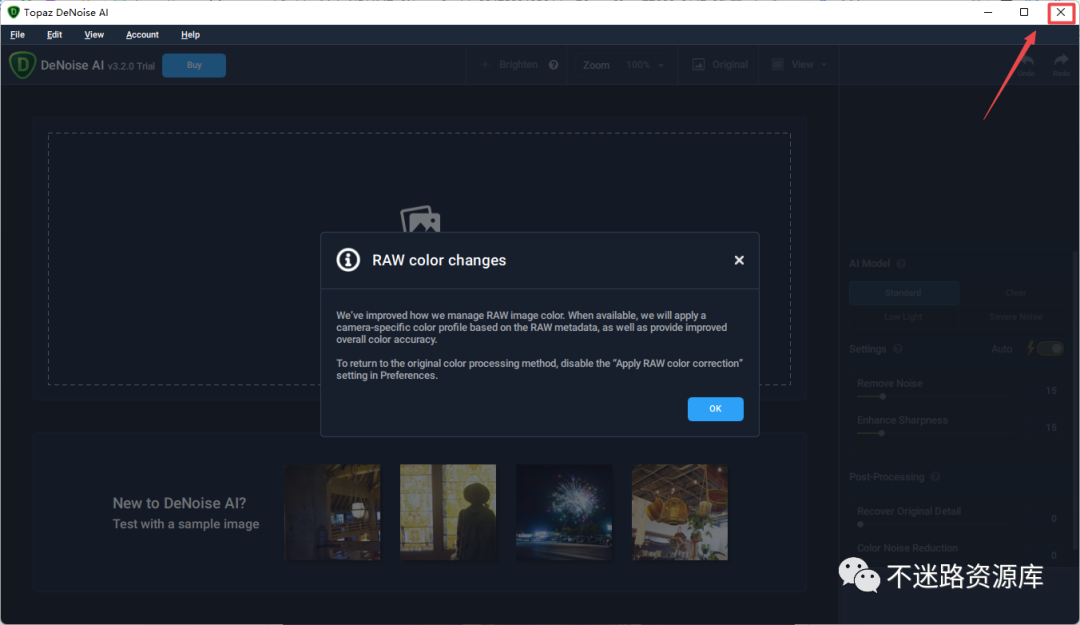Open the Help menu
This screenshot has width=1080, height=625.
tap(190, 34)
